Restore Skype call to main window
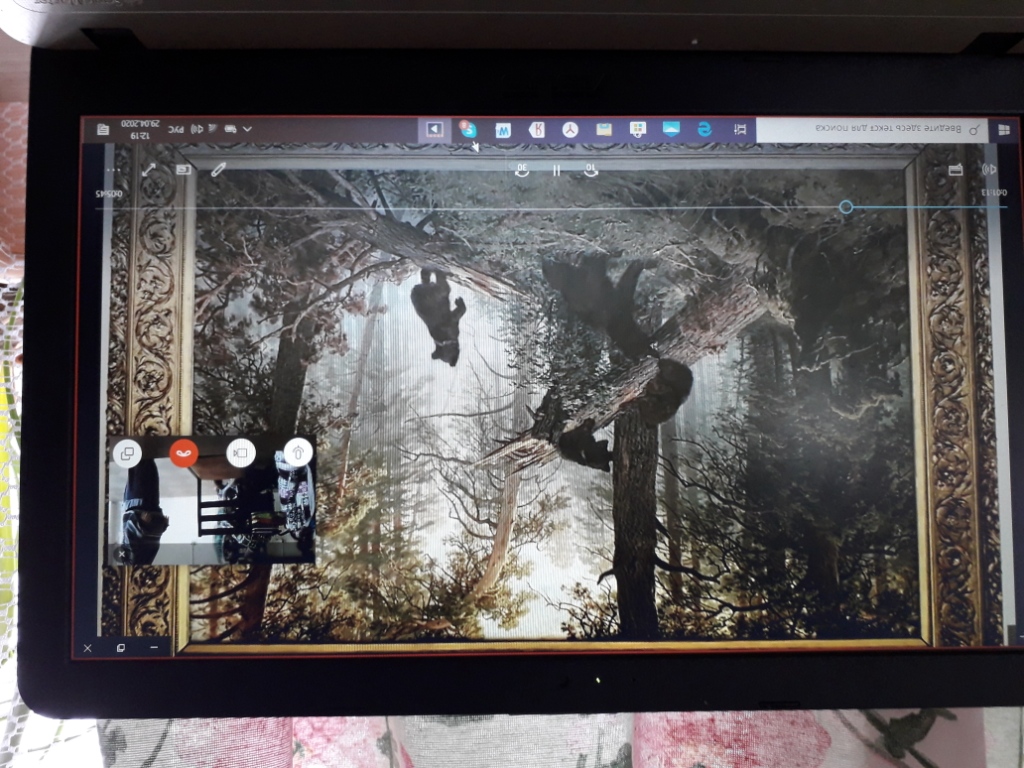This screenshot has width=1024, height=768. click(x=127, y=453)
